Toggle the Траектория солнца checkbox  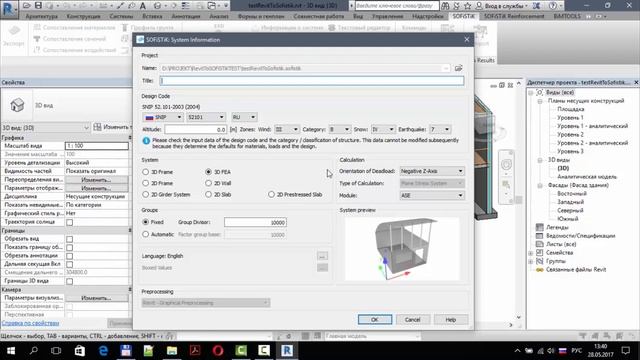coord(70,222)
